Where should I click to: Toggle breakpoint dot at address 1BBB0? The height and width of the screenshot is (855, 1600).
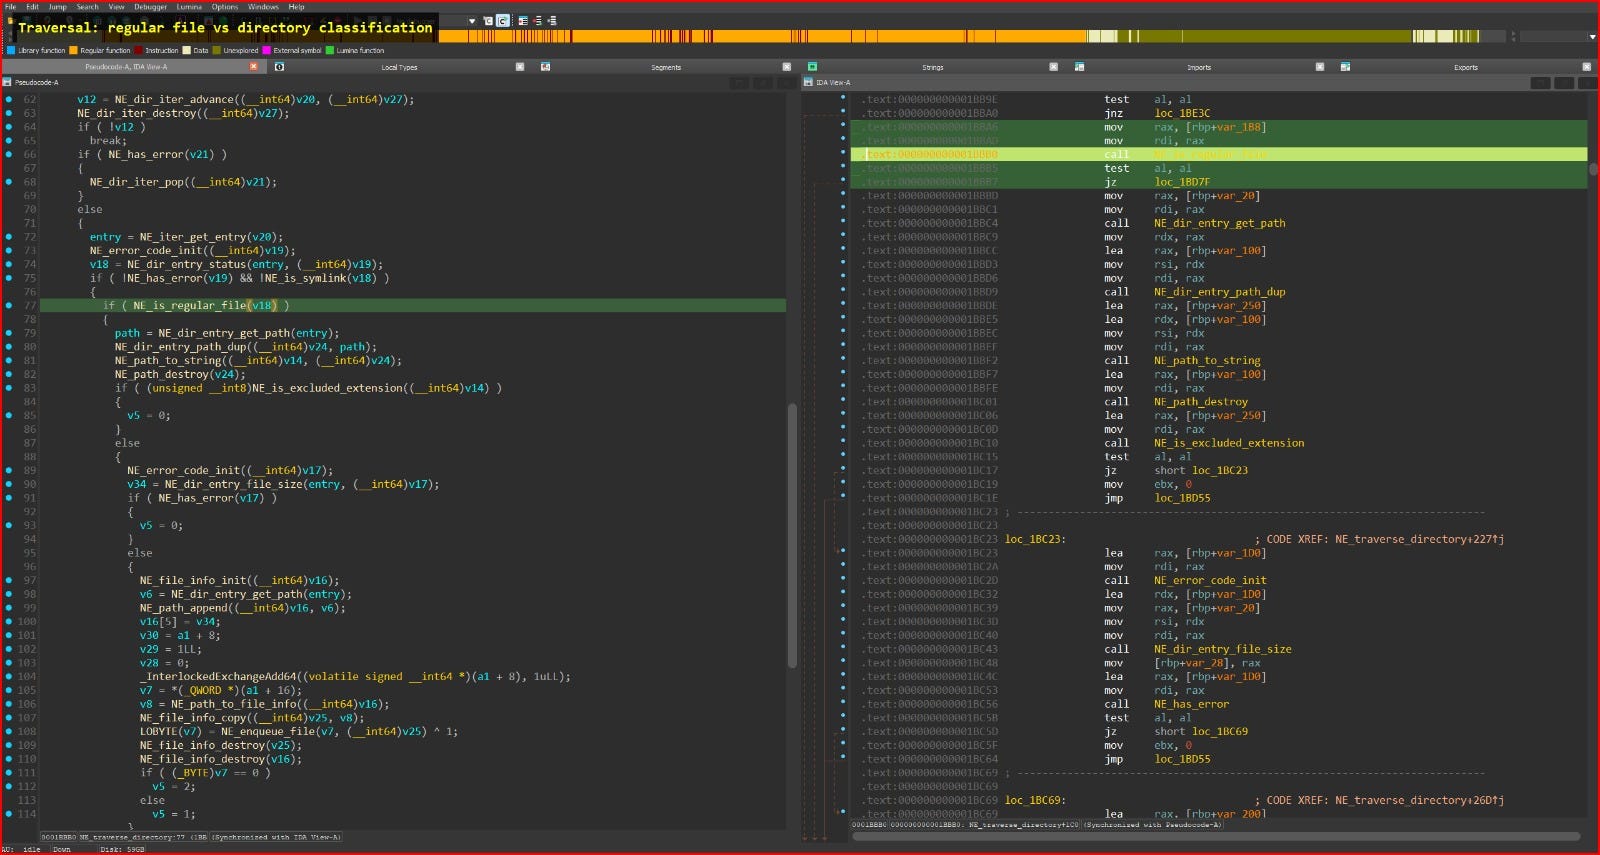click(843, 152)
